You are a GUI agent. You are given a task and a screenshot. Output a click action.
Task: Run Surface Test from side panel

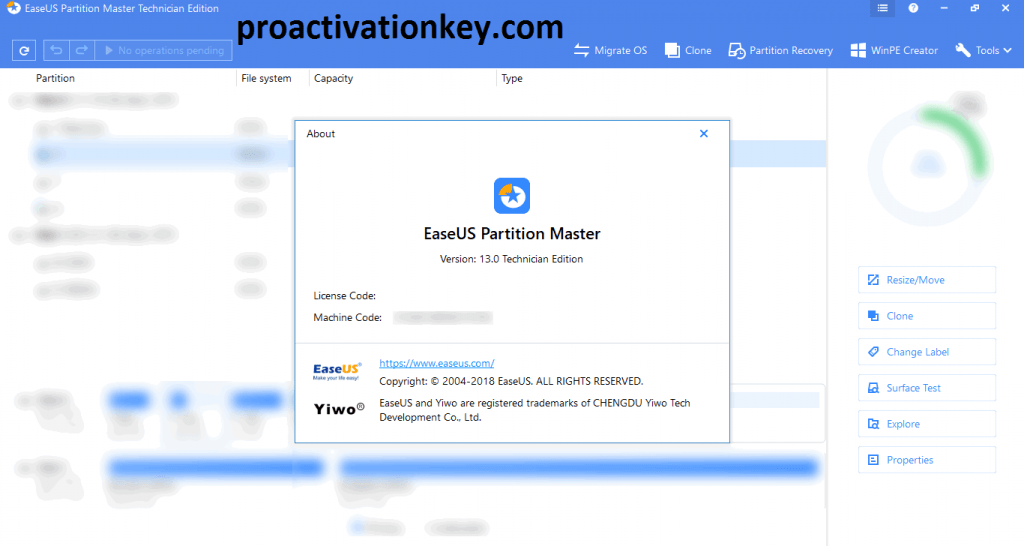click(926, 387)
